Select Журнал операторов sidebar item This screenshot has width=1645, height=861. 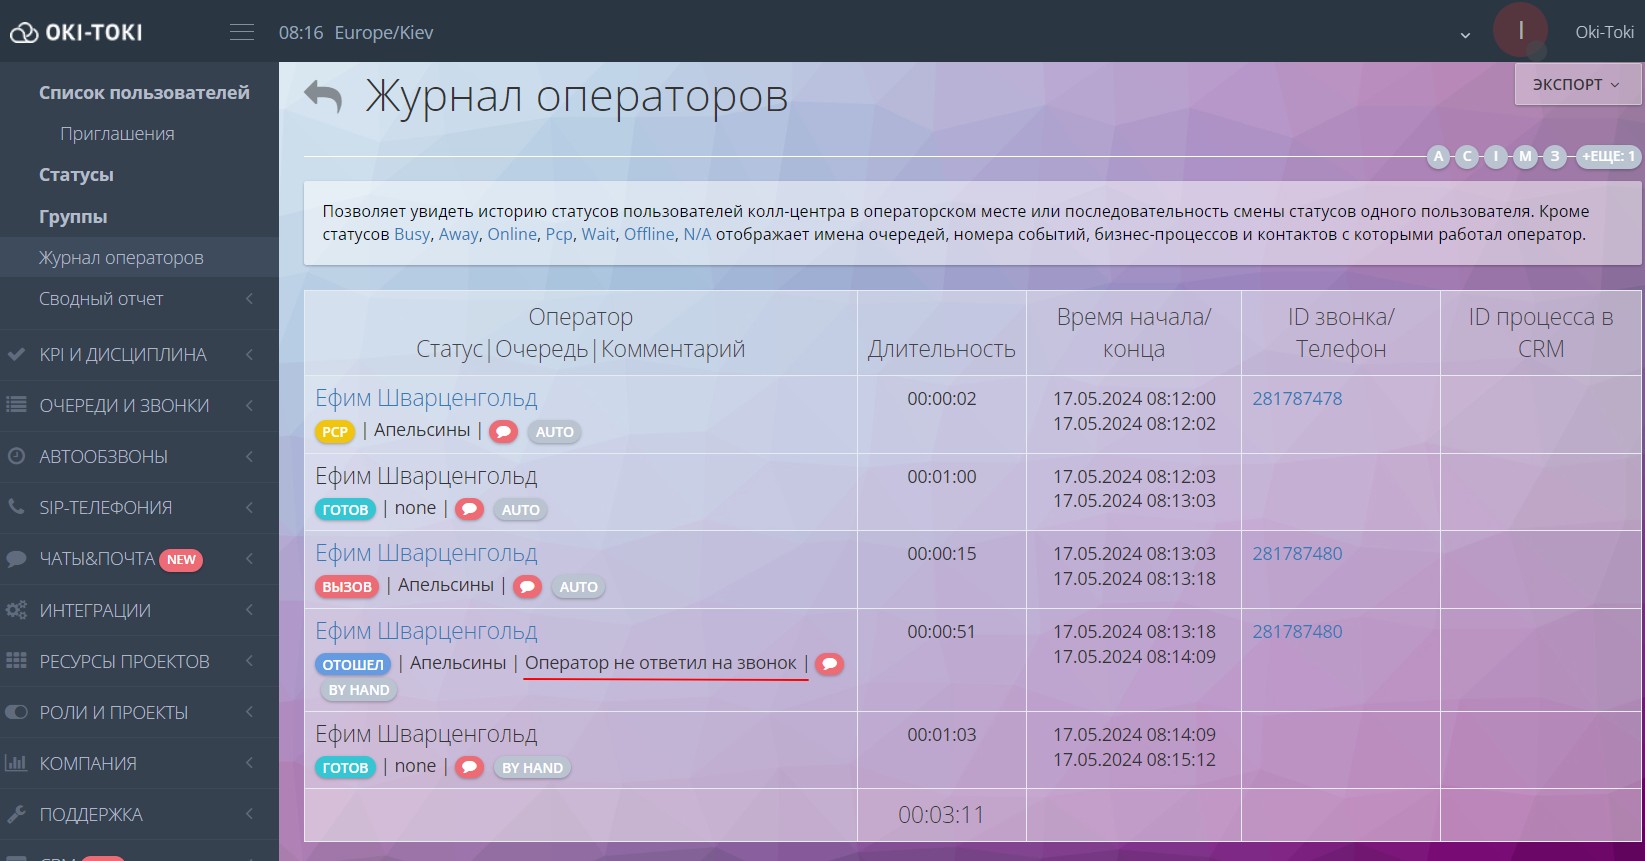(139, 257)
